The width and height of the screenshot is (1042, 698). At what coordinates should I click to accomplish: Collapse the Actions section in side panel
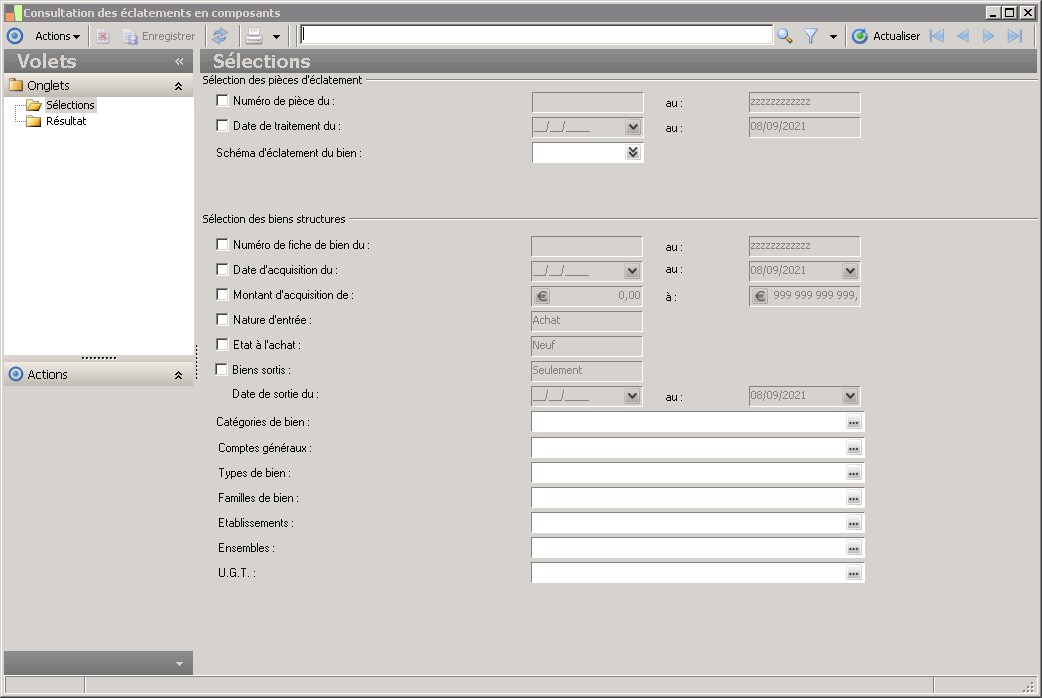click(x=178, y=375)
